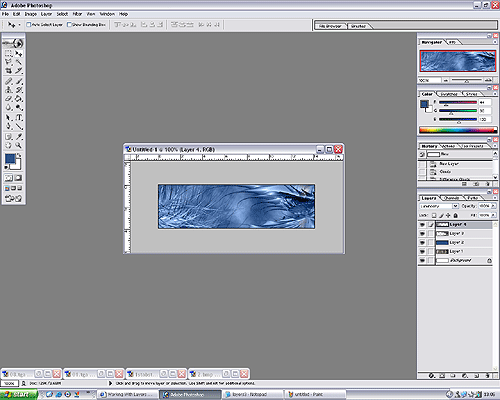Hide the Background layer eye icon
Screen dimensions: 500x400
click(422, 260)
